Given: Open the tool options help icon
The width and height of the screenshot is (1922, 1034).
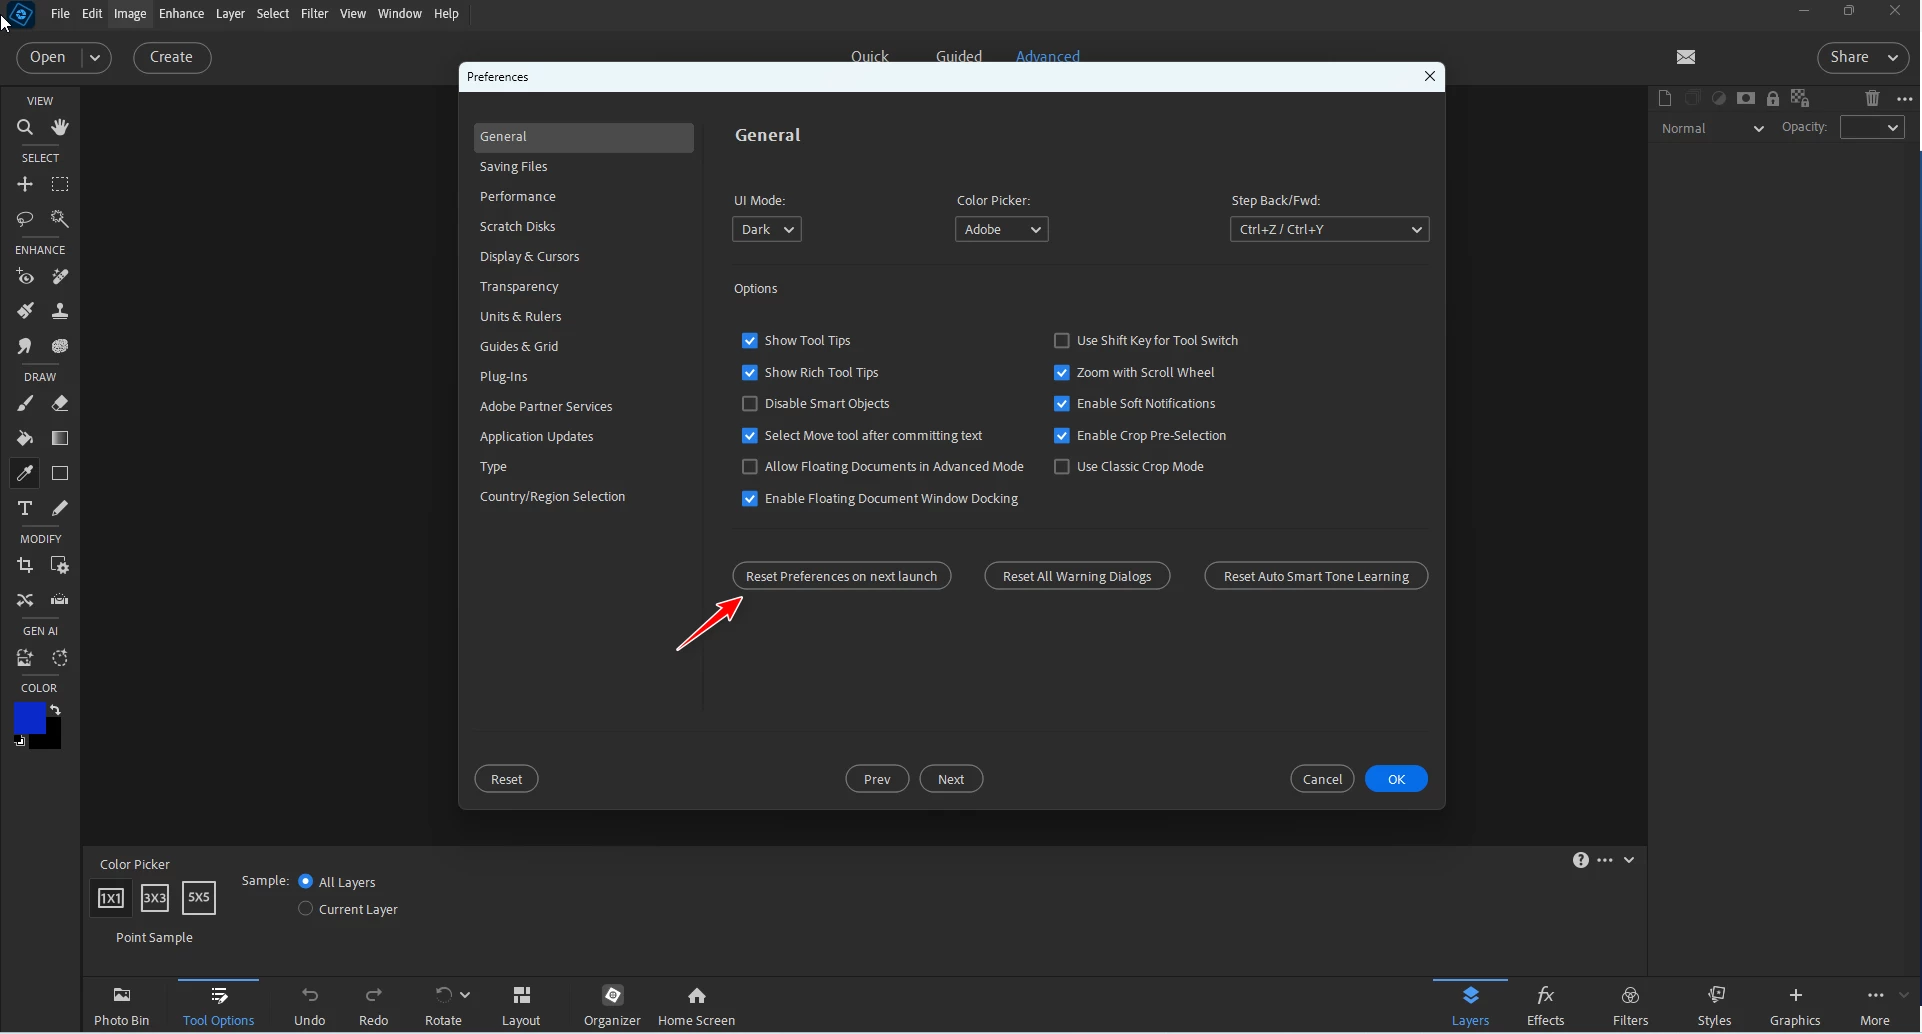Looking at the screenshot, I should click(x=1580, y=860).
